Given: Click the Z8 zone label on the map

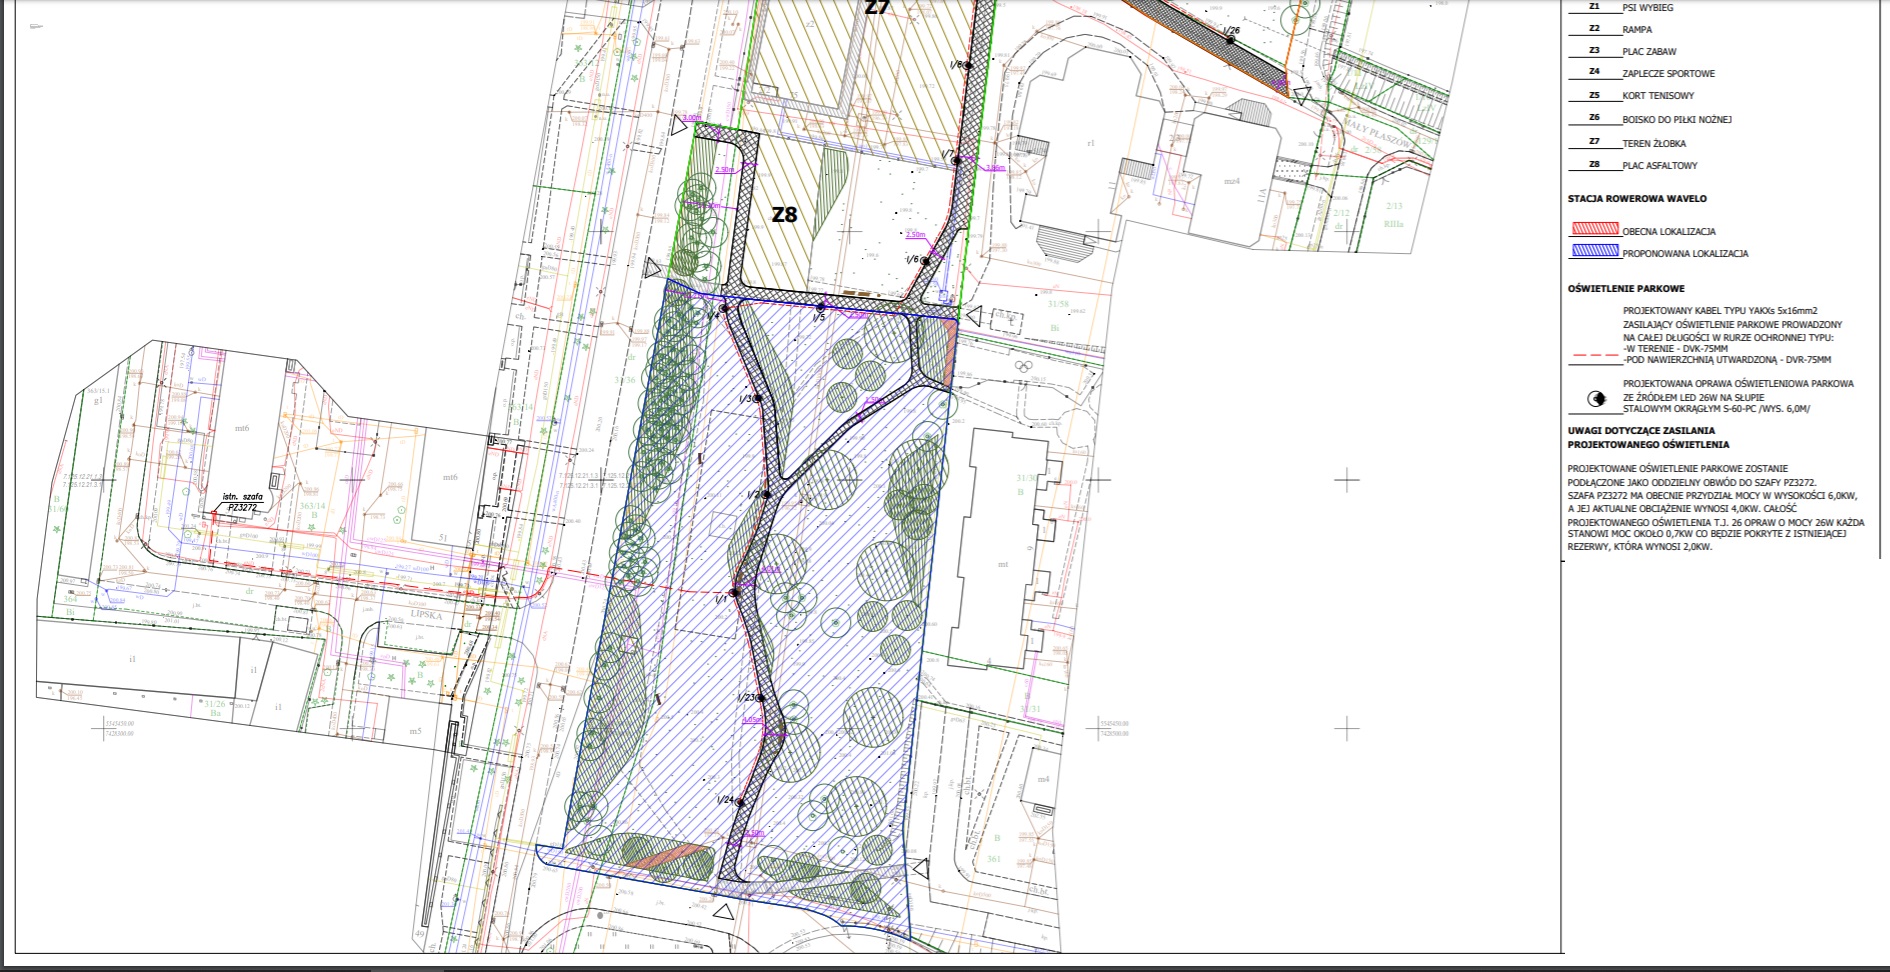Looking at the screenshot, I should click(784, 214).
